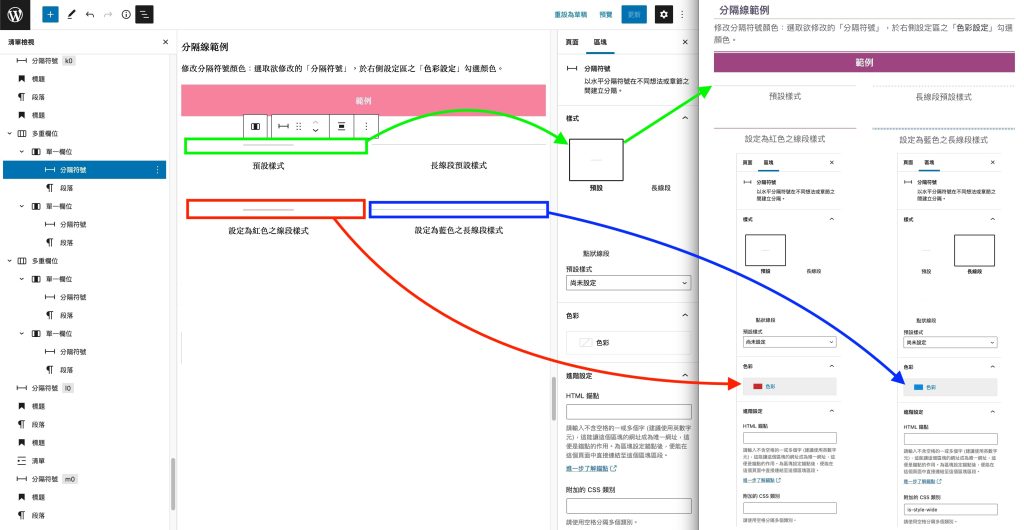Toggle the settings gear sidebar button
The image size is (1024, 530).
[664, 14]
